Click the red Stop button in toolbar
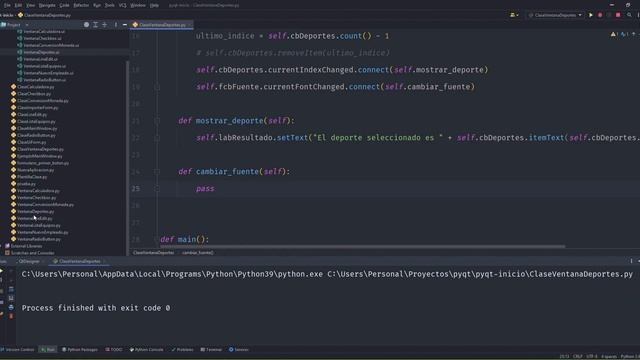The width and height of the screenshot is (640, 360). pyautogui.click(x=618, y=15)
